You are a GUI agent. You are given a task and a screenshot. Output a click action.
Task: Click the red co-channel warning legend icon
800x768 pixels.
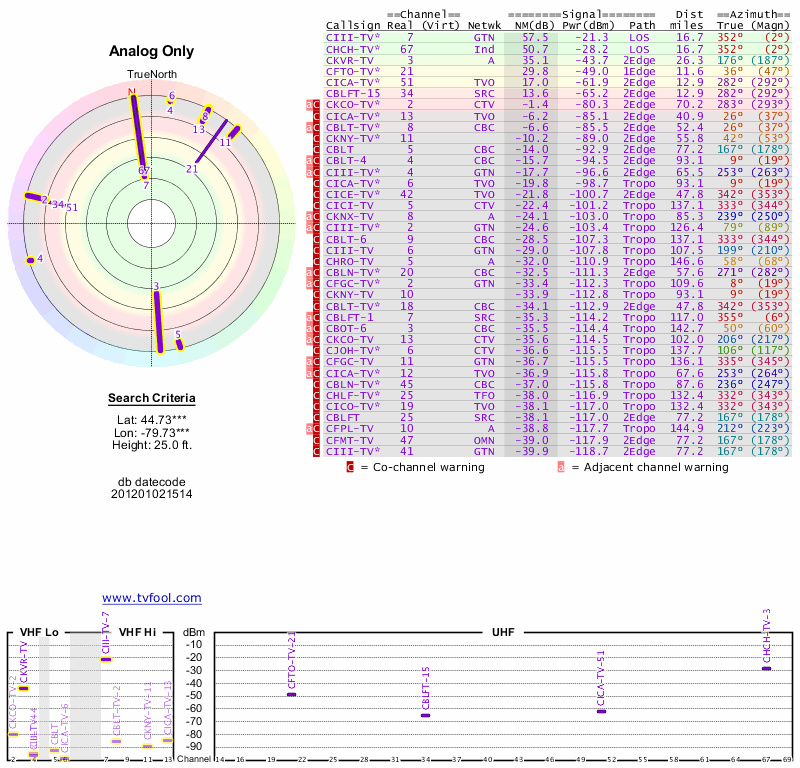click(350, 466)
